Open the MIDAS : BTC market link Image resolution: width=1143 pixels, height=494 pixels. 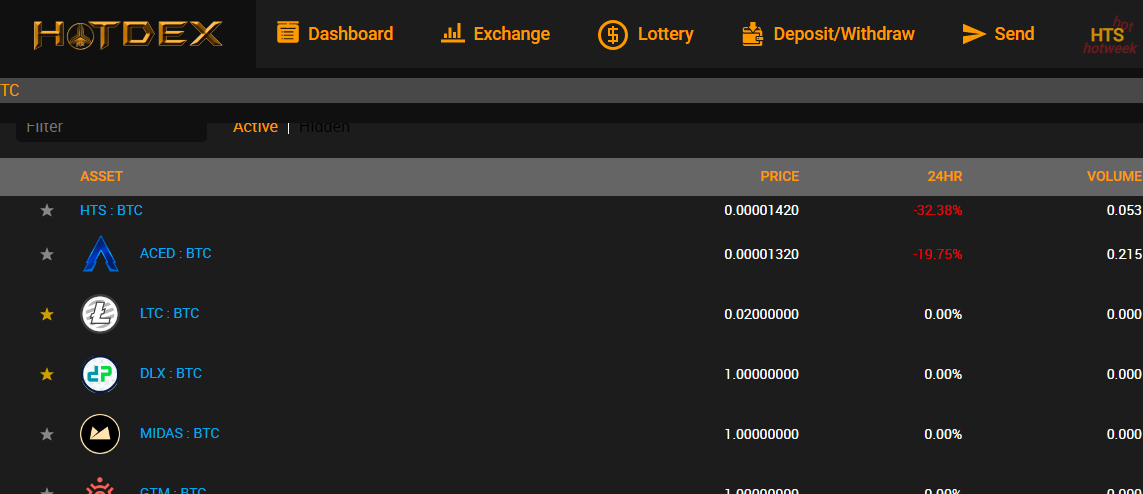[x=179, y=433]
